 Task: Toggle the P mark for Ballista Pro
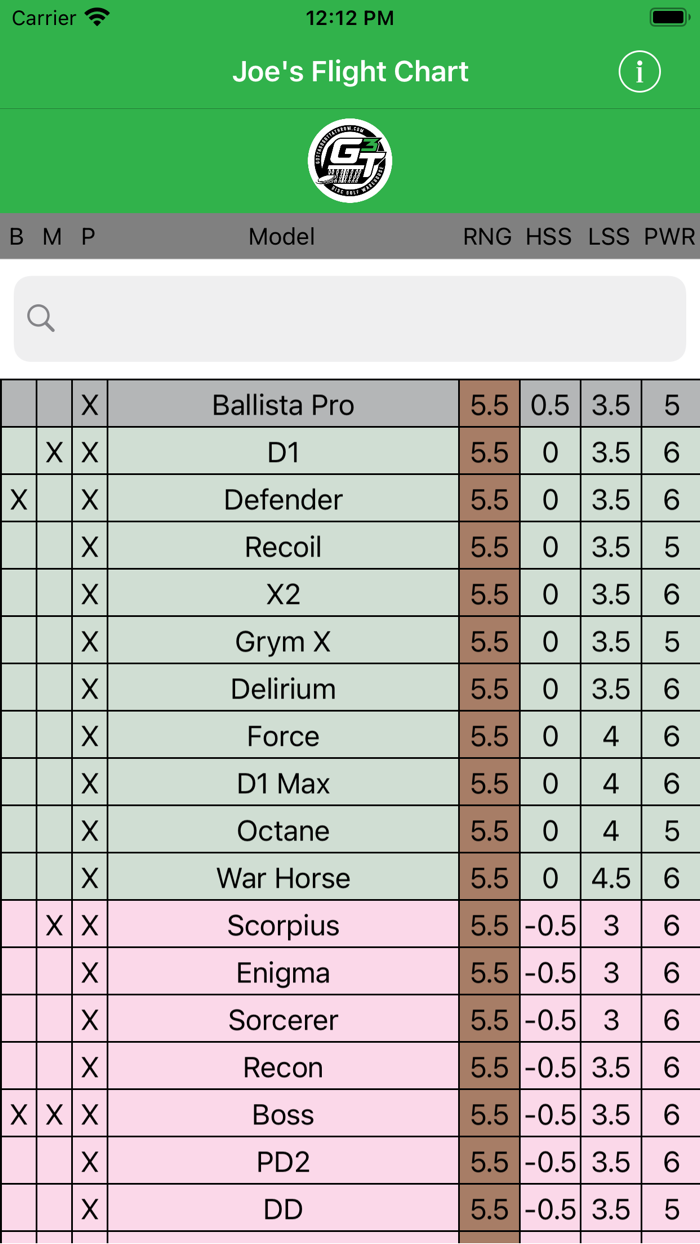click(x=90, y=405)
